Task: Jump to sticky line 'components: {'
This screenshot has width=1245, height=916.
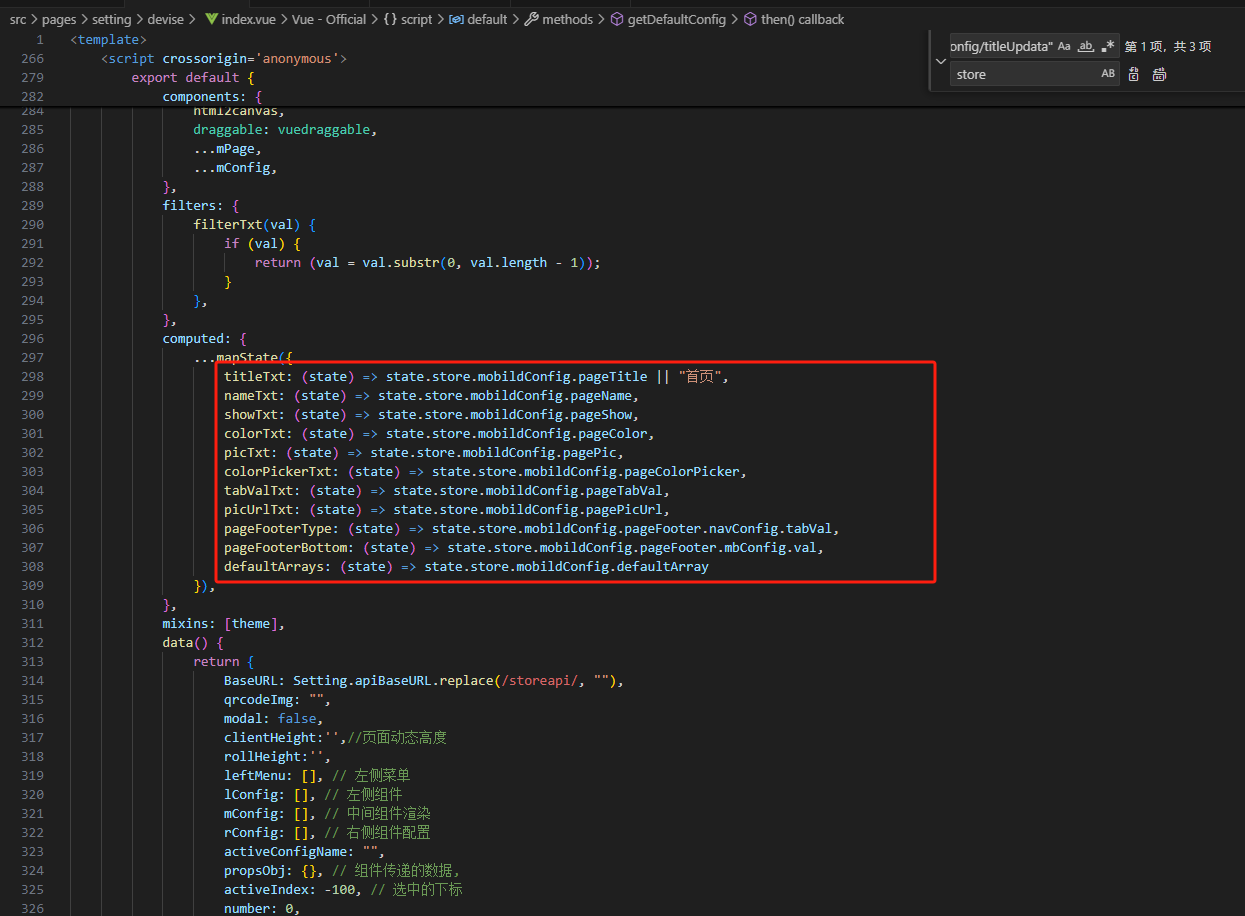Action: click(213, 96)
